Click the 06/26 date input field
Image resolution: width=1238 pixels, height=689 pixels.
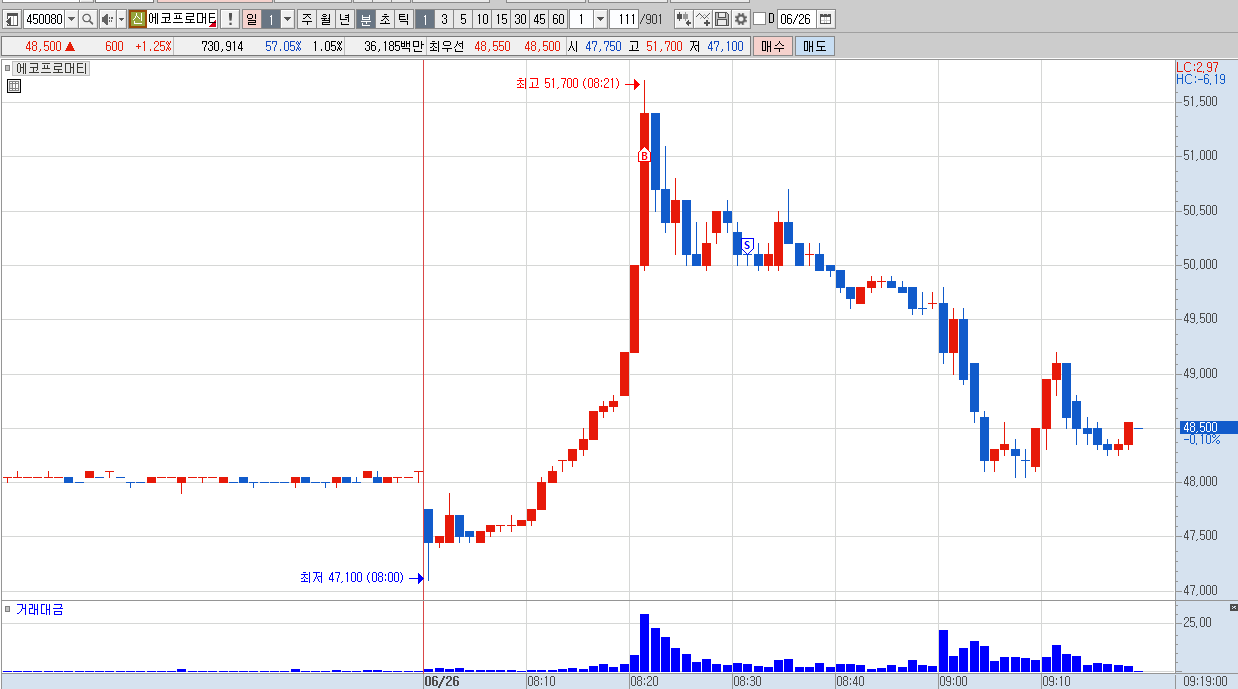(796, 19)
